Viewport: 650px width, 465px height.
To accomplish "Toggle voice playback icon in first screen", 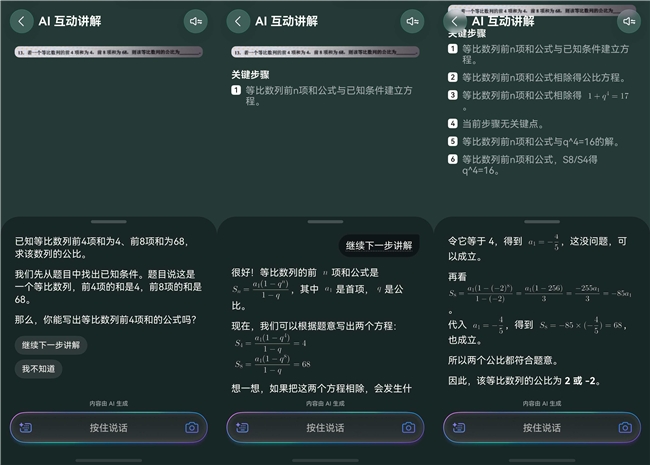I will click(x=196, y=21).
